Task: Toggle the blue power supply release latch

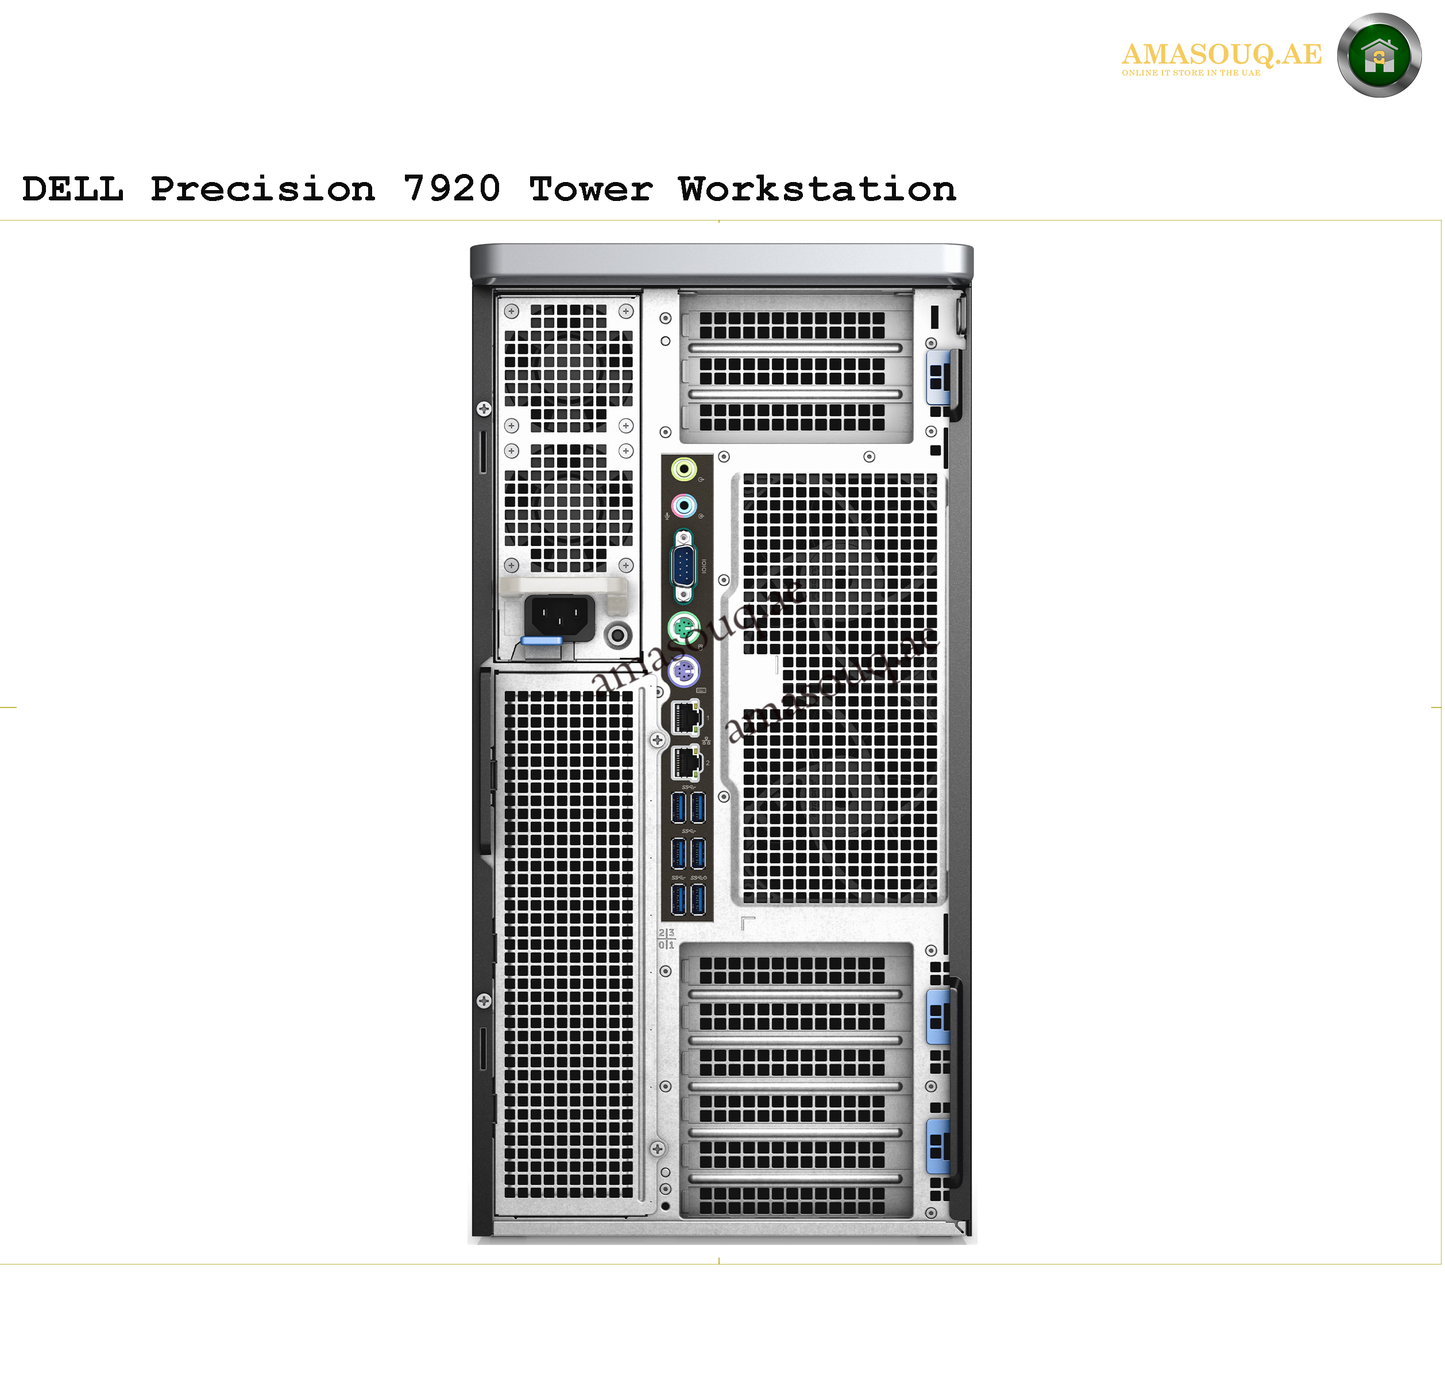Action: (x=541, y=640)
